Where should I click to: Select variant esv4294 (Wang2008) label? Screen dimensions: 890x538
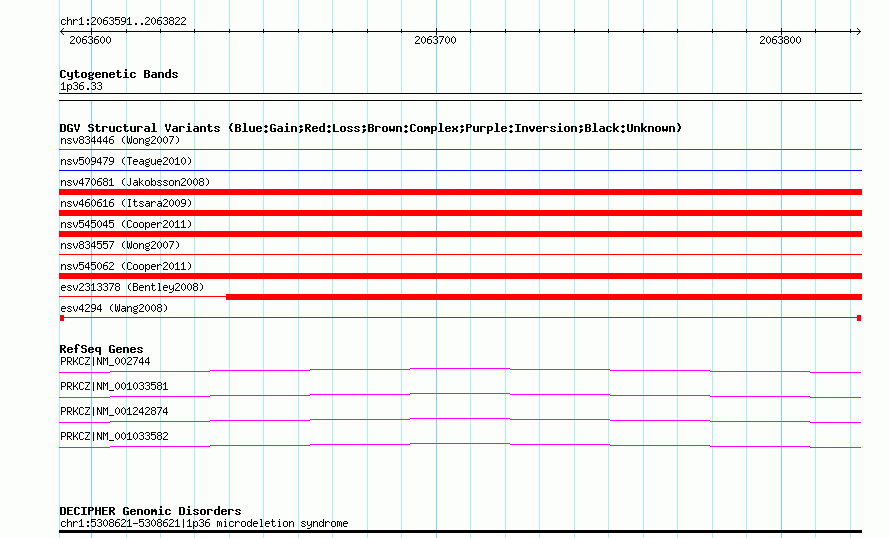[x=114, y=308]
